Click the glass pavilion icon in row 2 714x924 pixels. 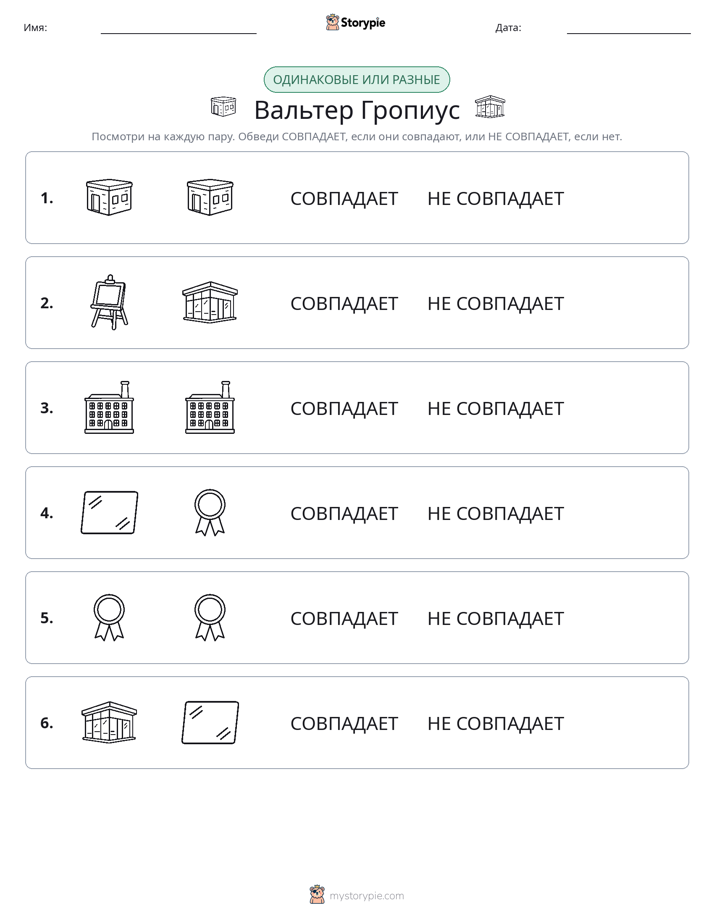[210, 302]
